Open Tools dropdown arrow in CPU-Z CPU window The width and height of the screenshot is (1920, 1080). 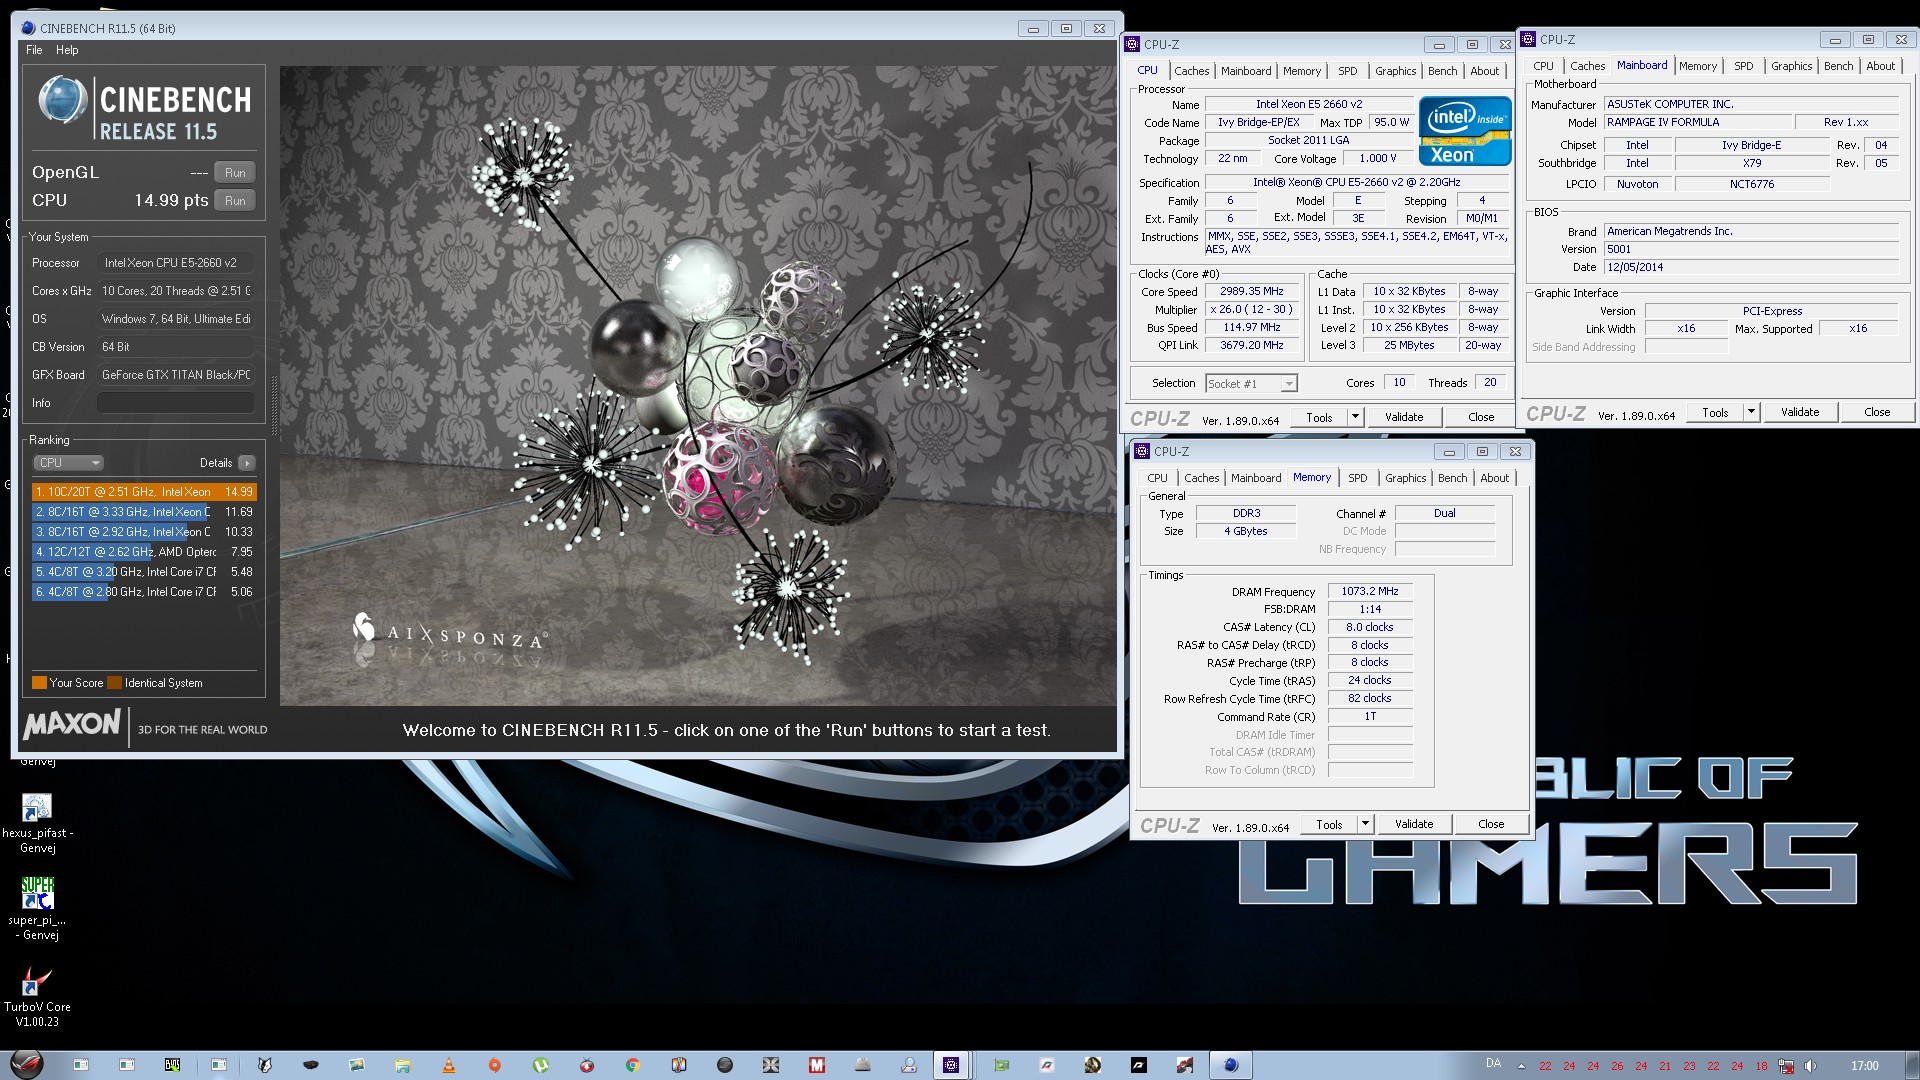pos(1355,417)
